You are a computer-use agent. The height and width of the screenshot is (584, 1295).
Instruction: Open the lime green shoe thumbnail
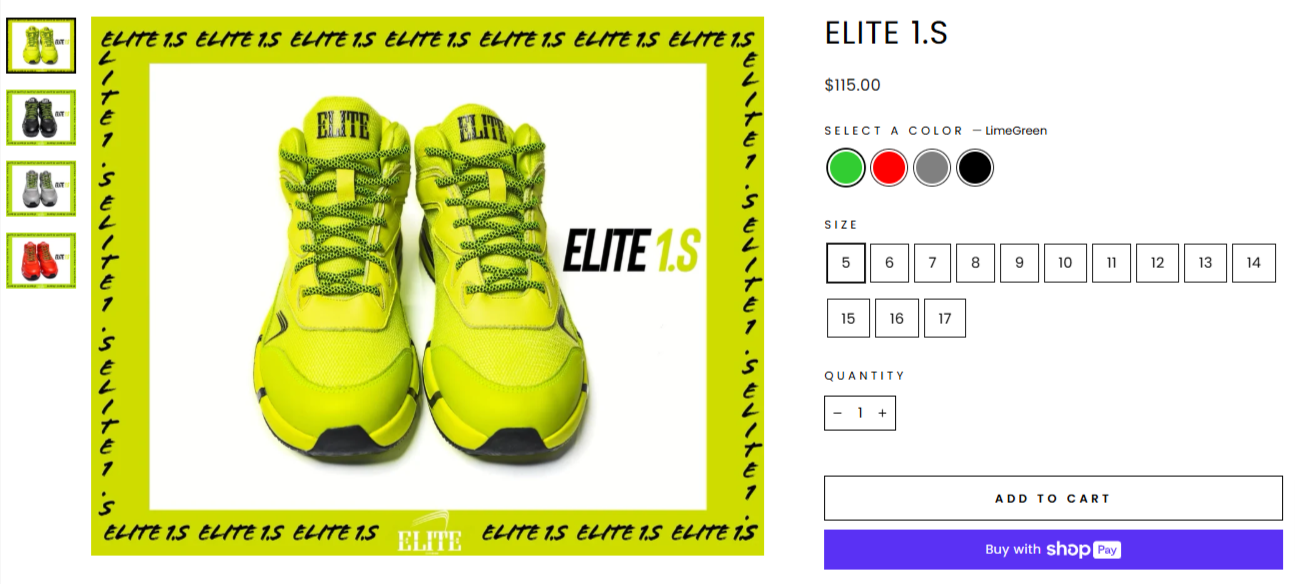(x=41, y=46)
